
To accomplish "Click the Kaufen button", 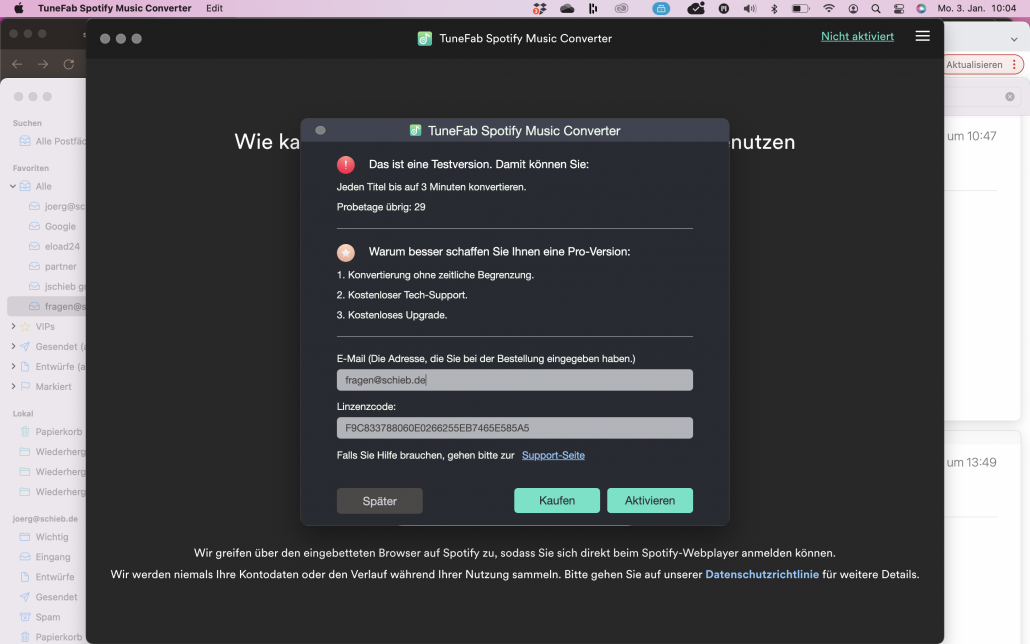I will point(556,500).
